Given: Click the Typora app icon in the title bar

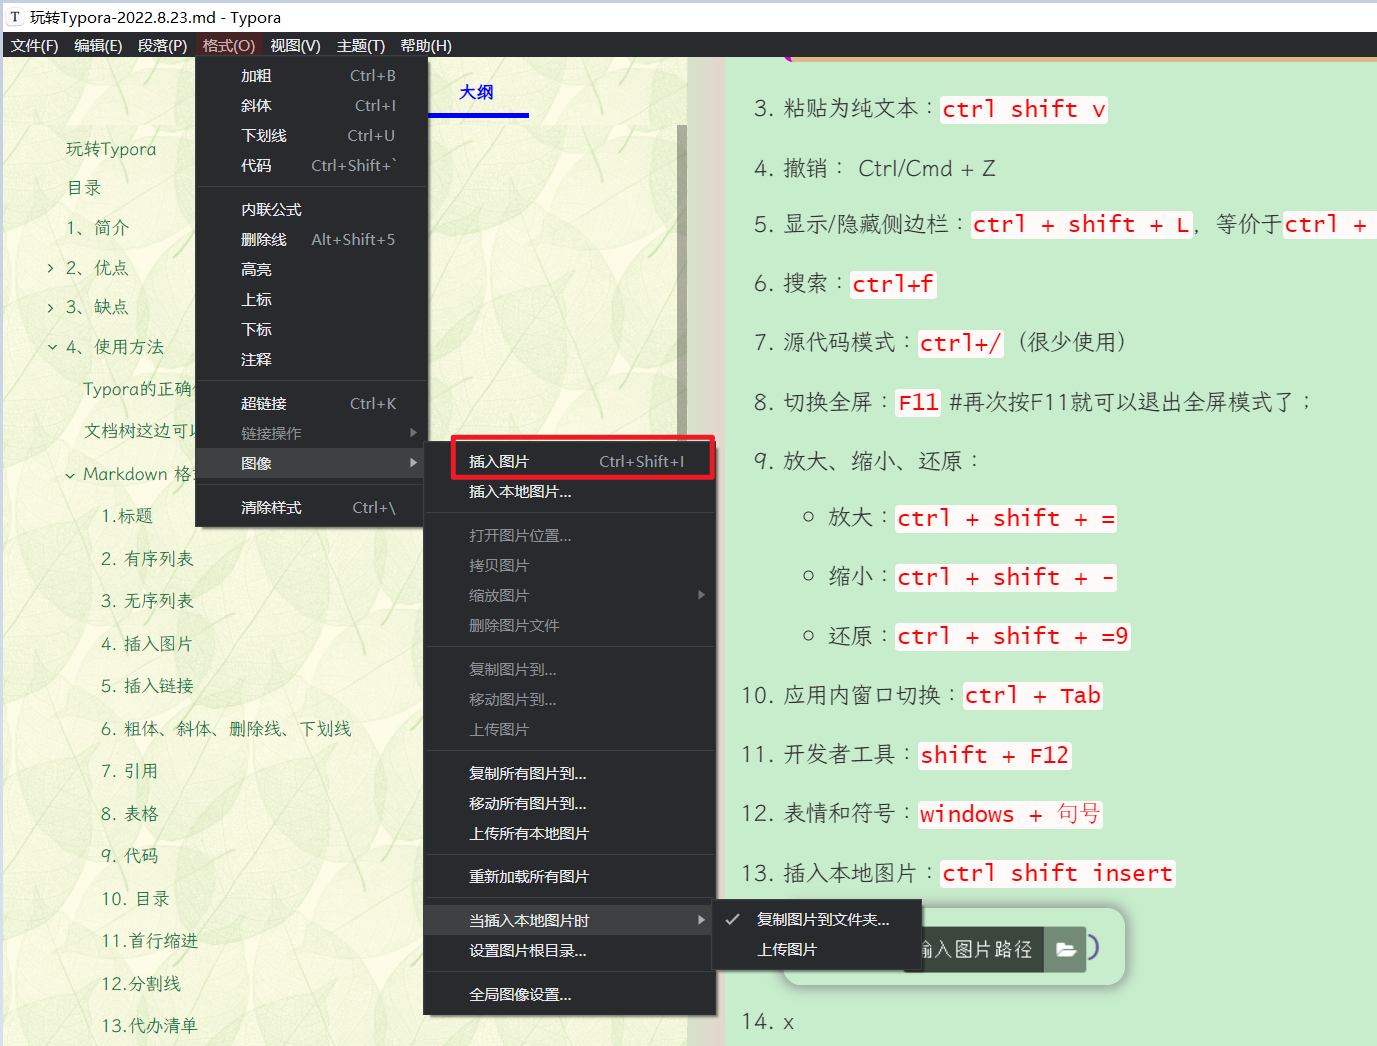Looking at the screenshot, I should coord(14,17).
